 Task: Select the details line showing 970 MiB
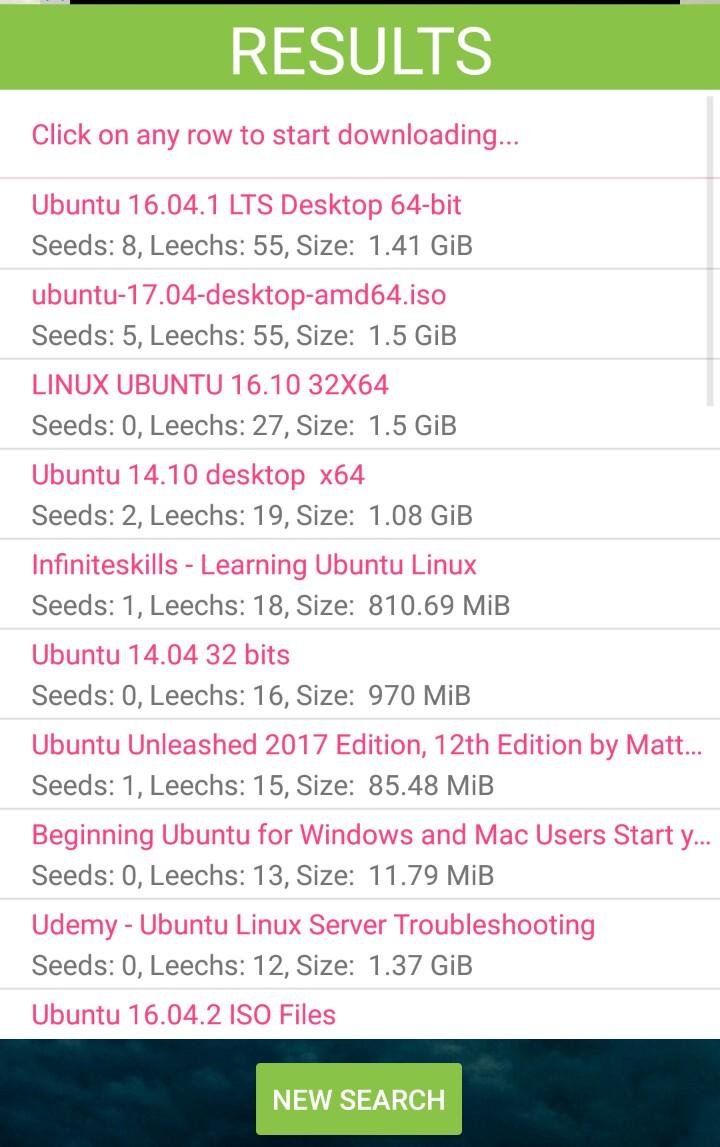point(251,696)
